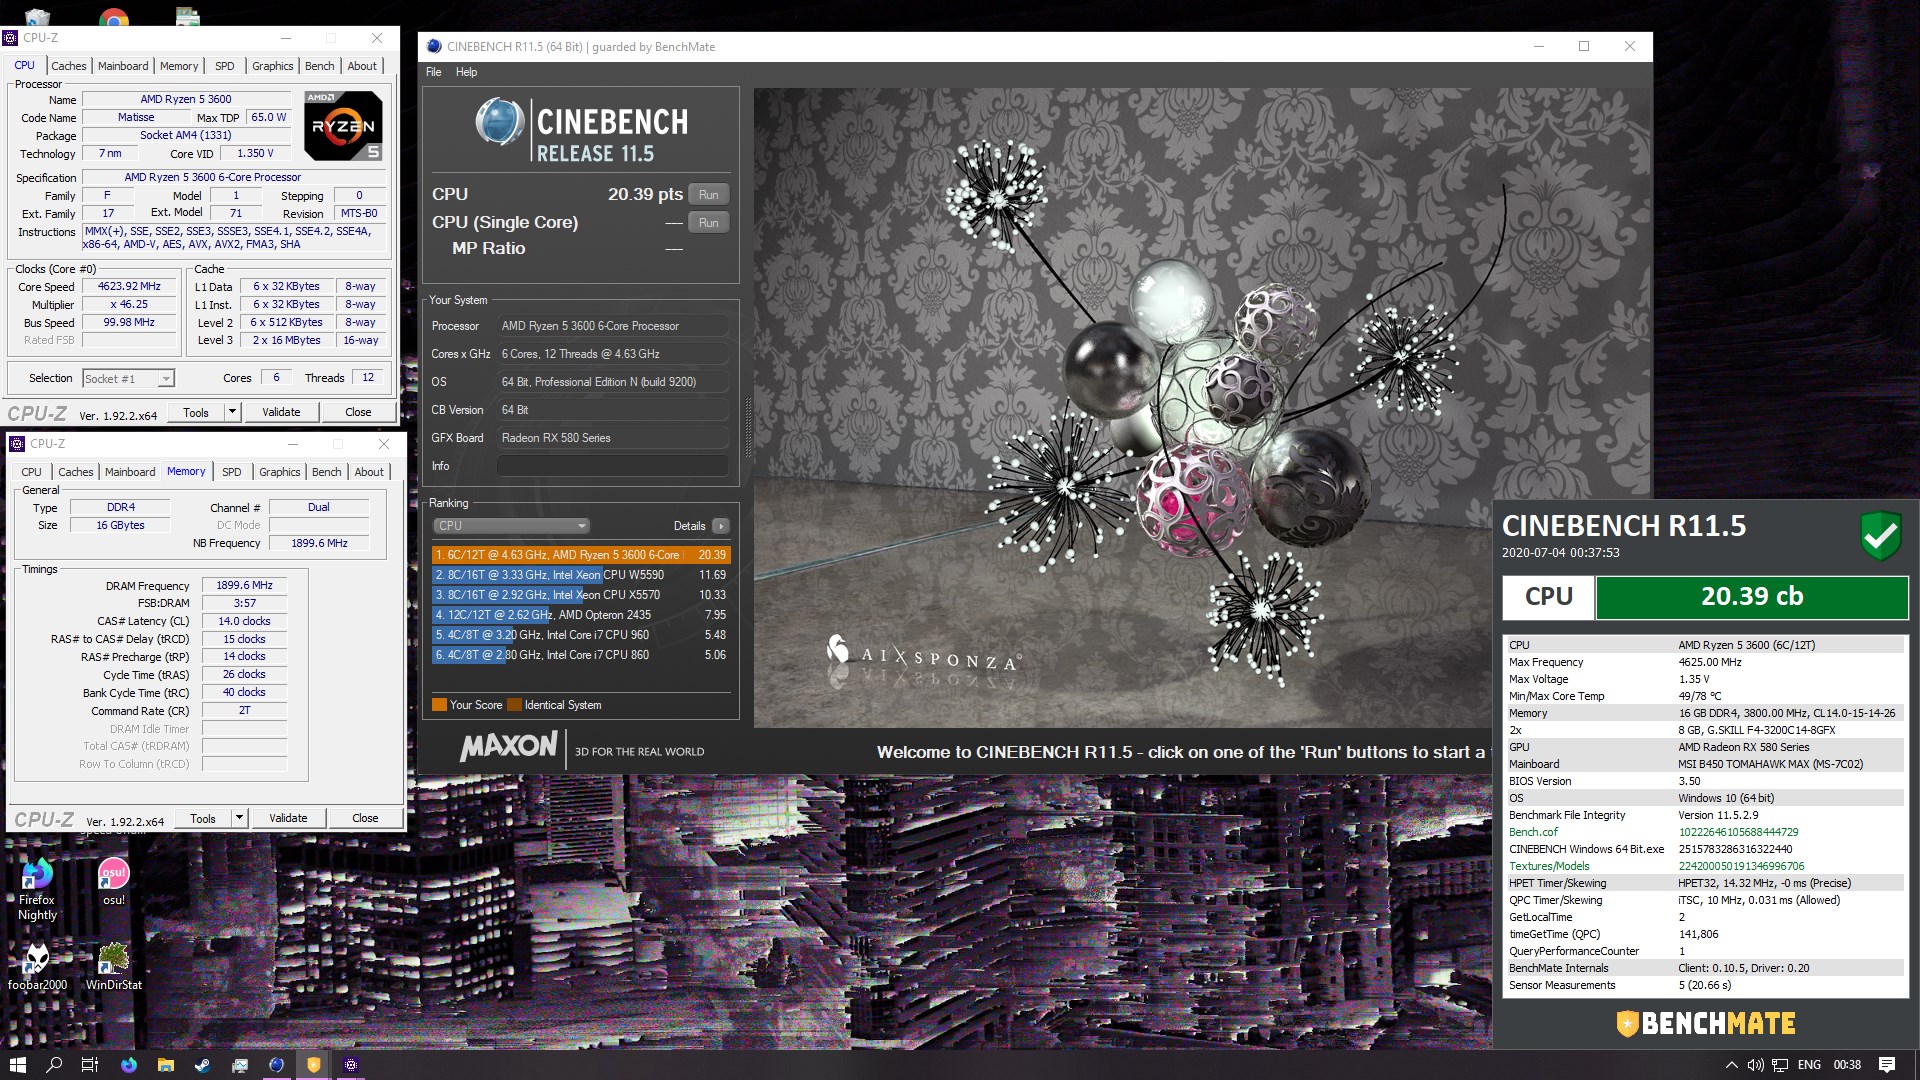Open taskbar search magnifier
This screenshot has height=1080, width=1920.
coord(54,1065)
